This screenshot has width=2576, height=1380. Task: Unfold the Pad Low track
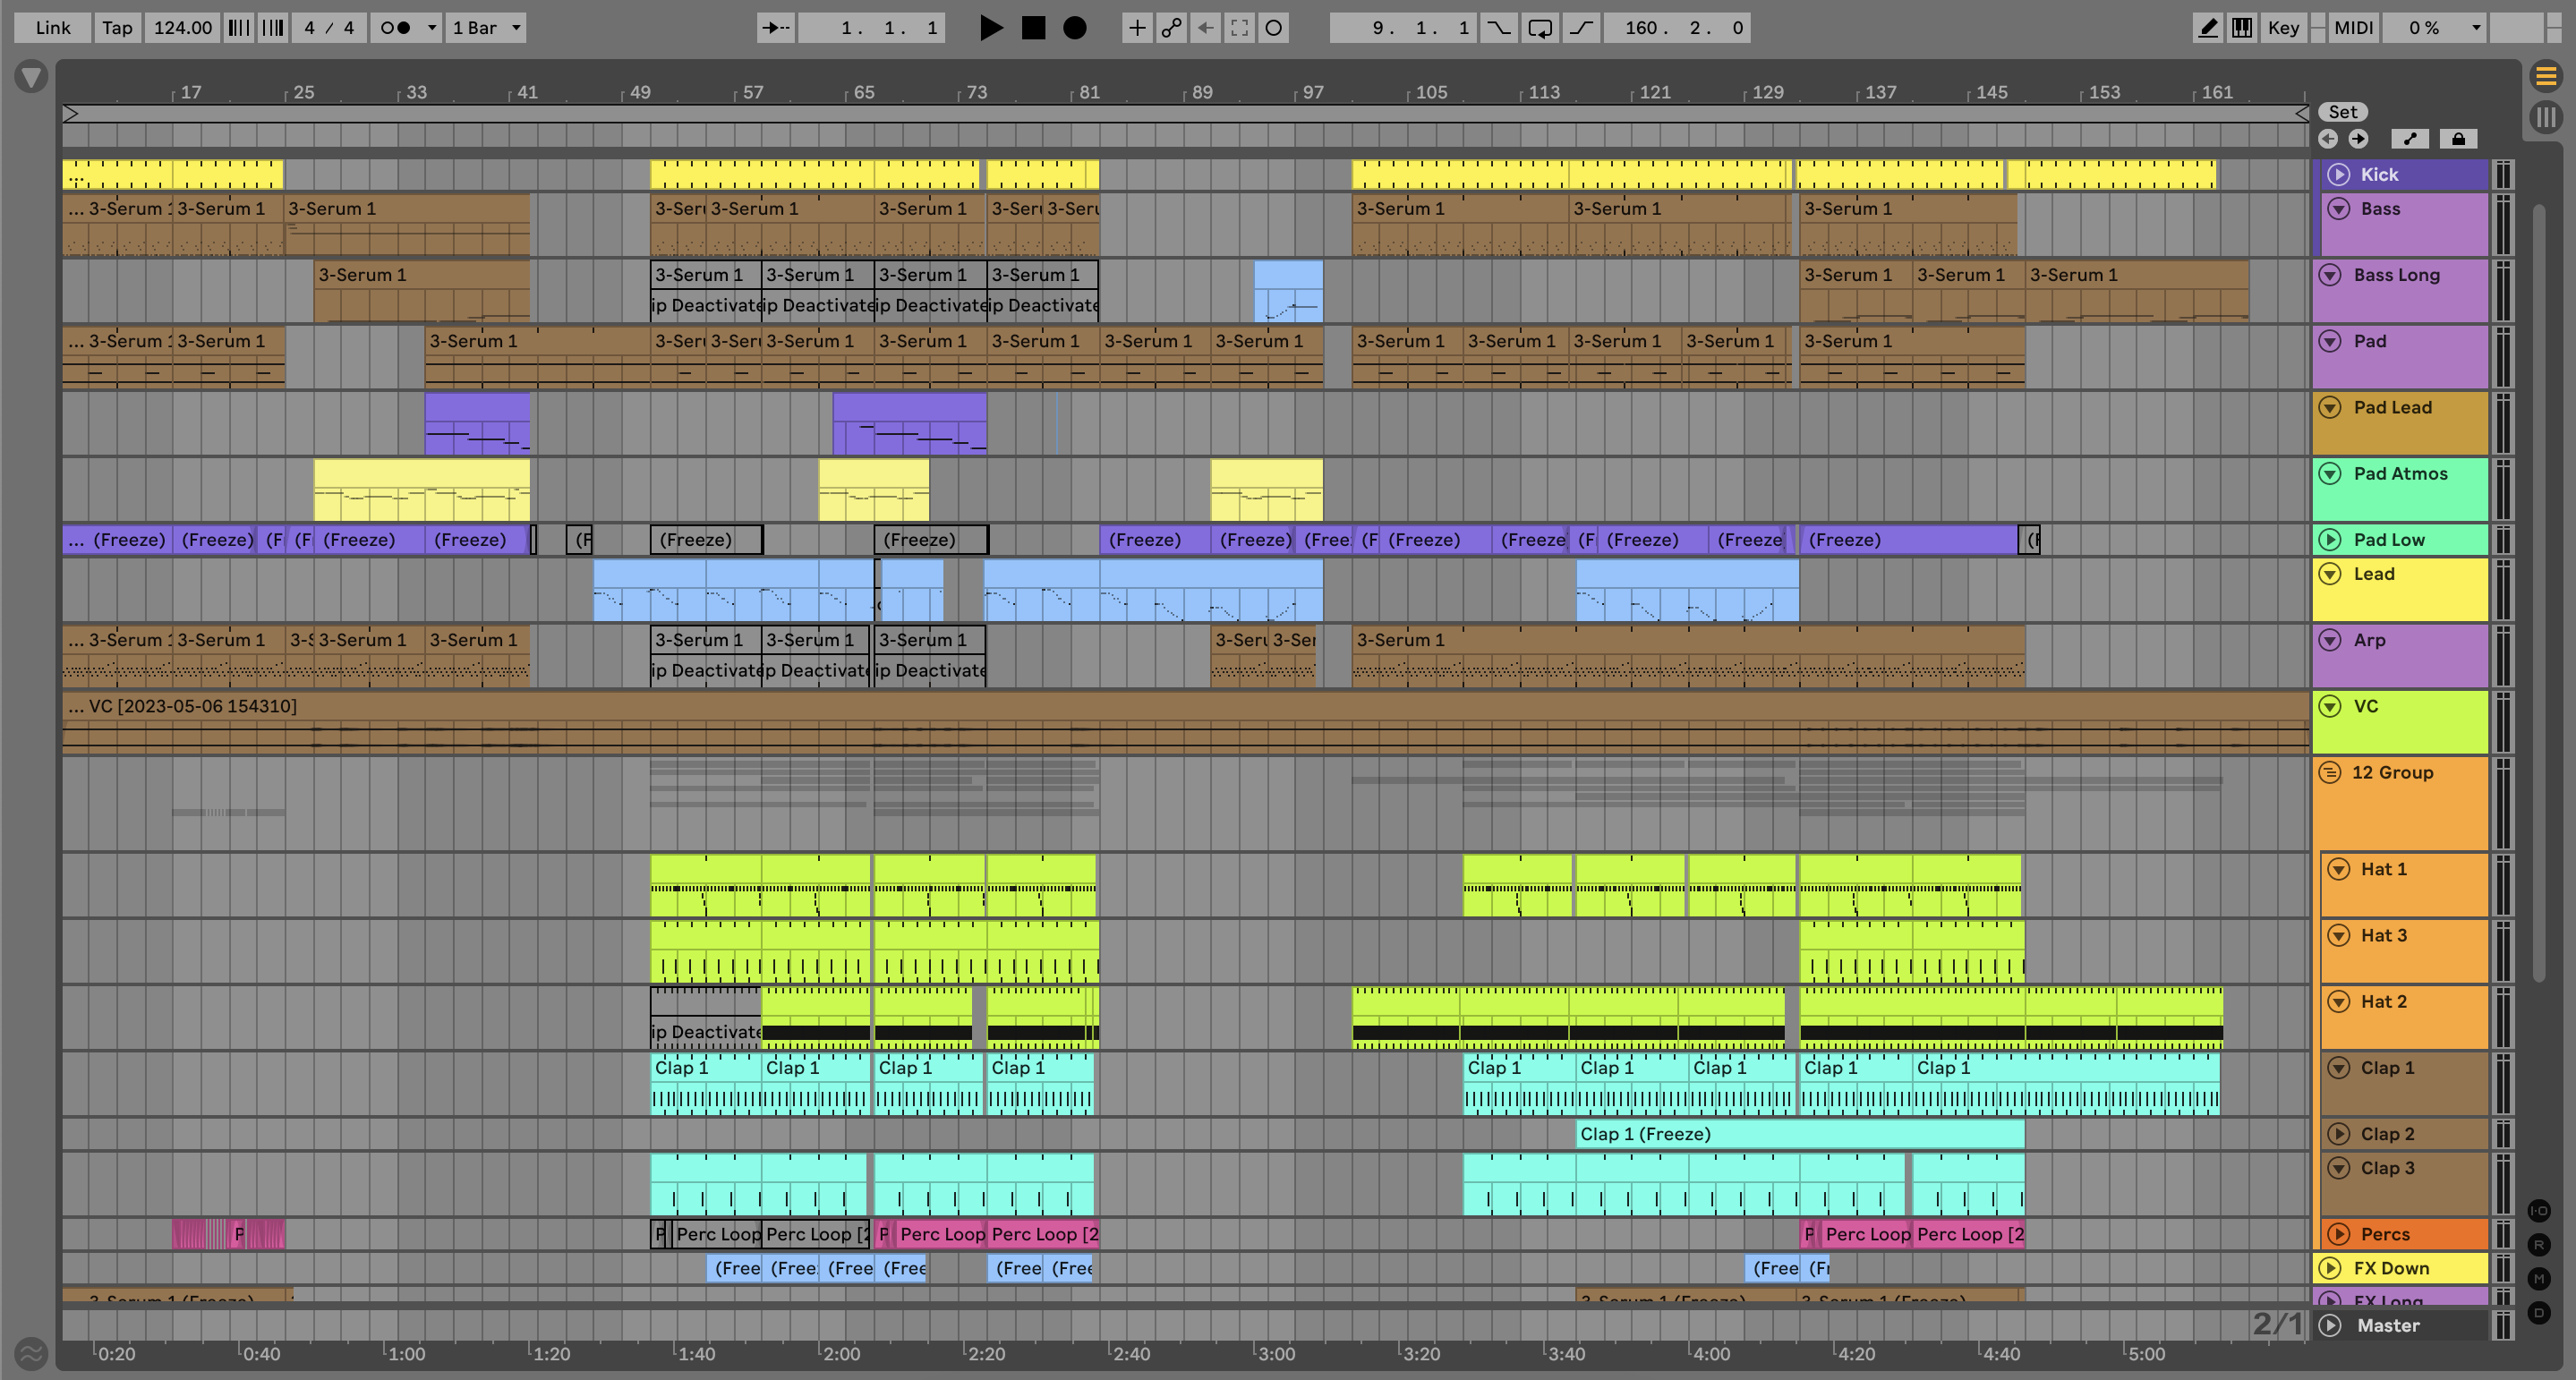click(x=2330, y=540)
